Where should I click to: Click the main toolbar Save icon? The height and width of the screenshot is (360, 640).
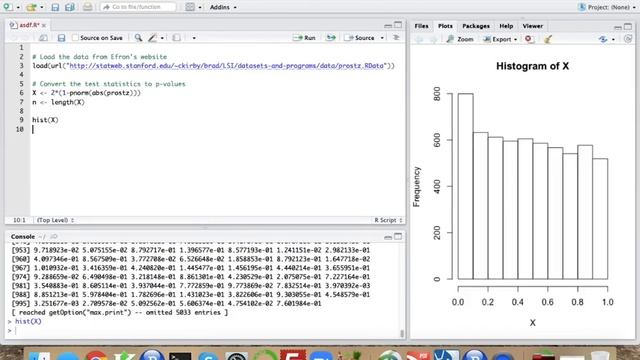click(55, 7)
